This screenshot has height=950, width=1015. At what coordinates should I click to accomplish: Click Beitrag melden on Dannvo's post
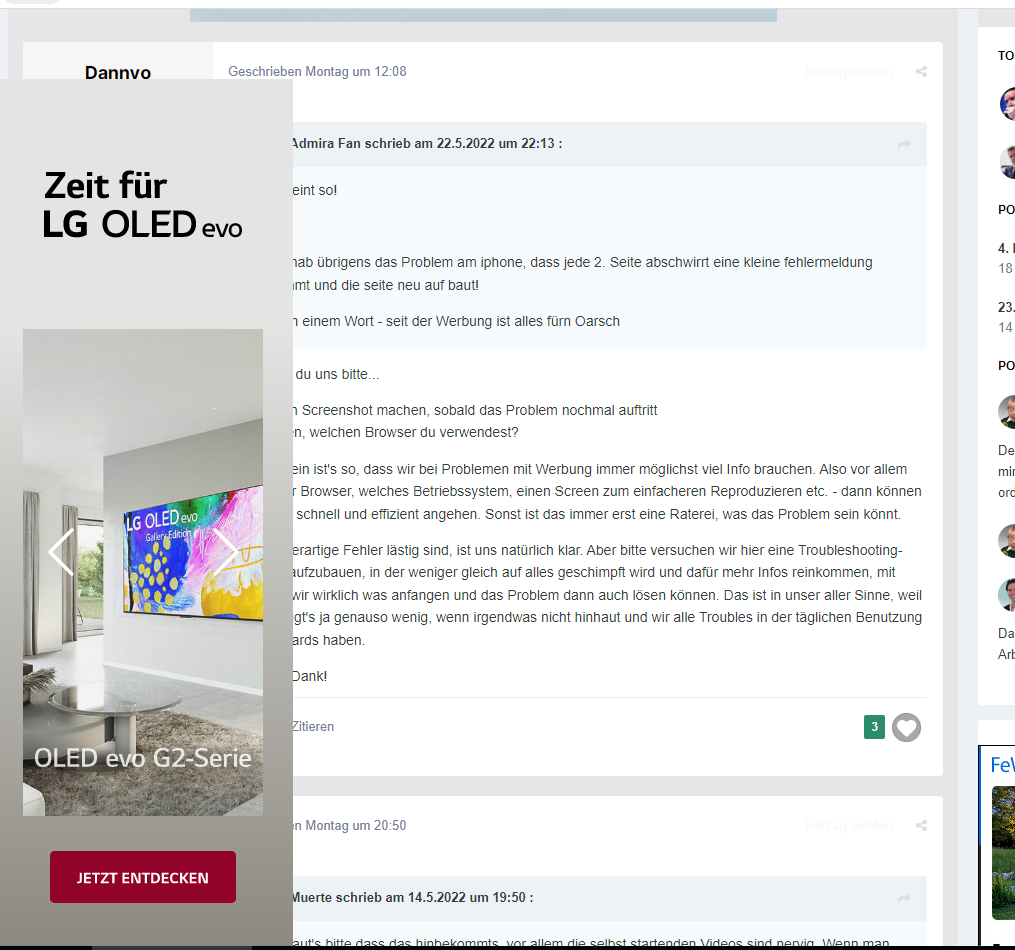tap(849, 72)
